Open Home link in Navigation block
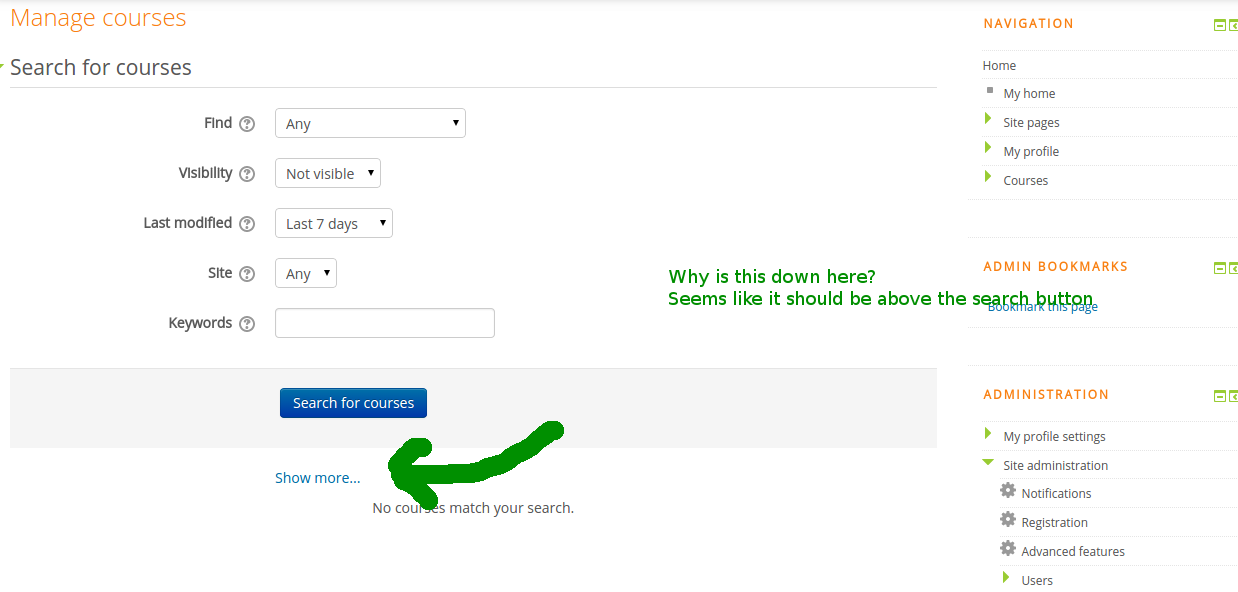1238x592 pixels. tap(999, 65)
